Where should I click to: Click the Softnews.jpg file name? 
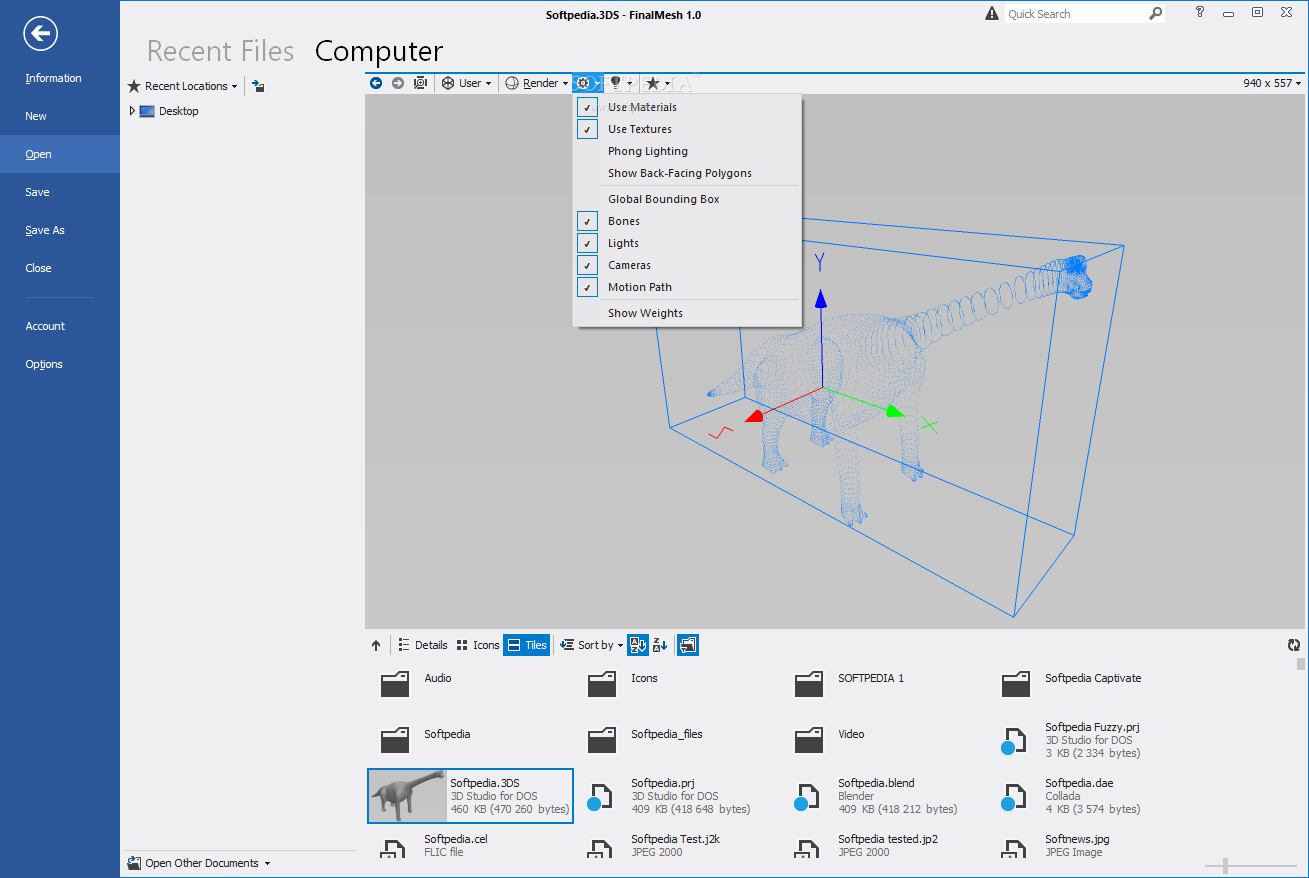pyautogui.click(x=1077, y=839)
